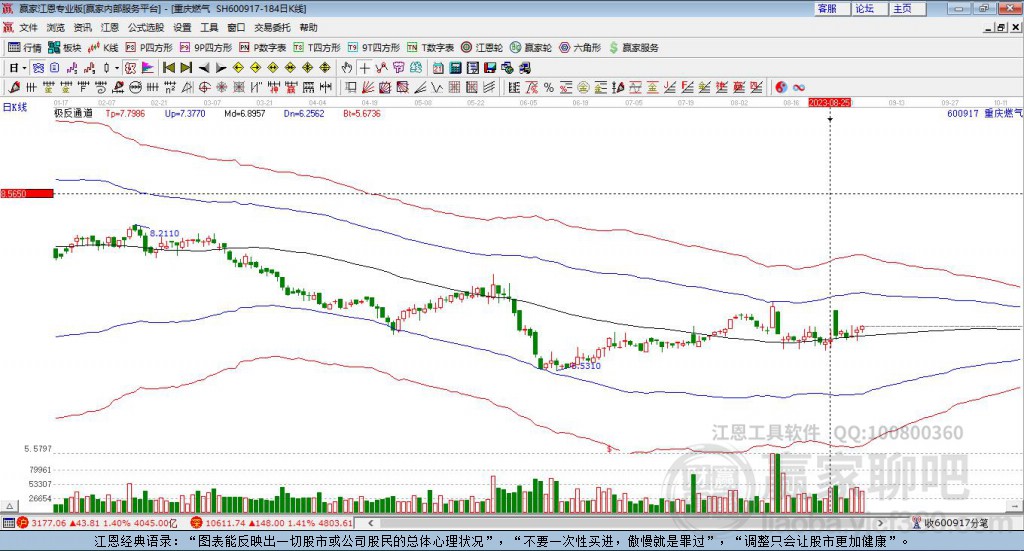Open the 9T四方形 tool
The image size is (1024, 551).
374,48
